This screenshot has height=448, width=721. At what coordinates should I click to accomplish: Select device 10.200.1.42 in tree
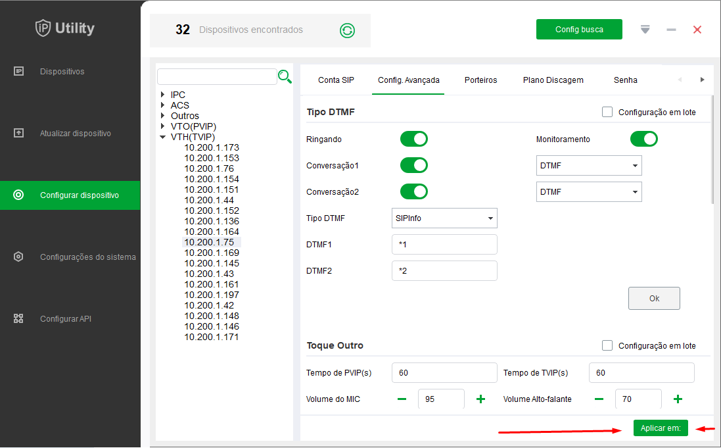tap(209, 305)
